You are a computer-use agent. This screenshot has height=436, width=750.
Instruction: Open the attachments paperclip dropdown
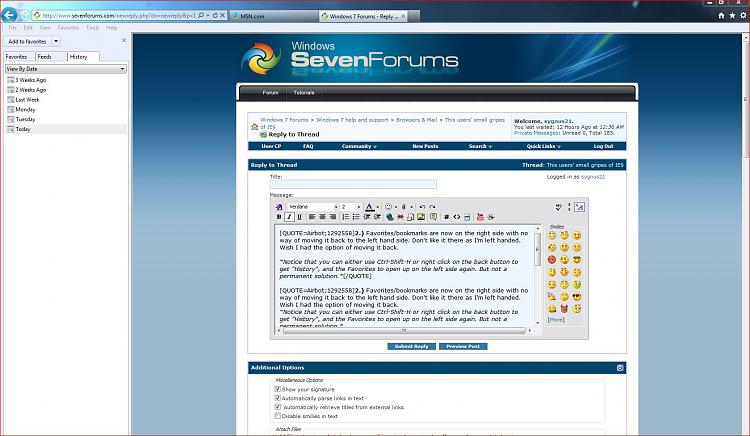(x=411, y=207)
